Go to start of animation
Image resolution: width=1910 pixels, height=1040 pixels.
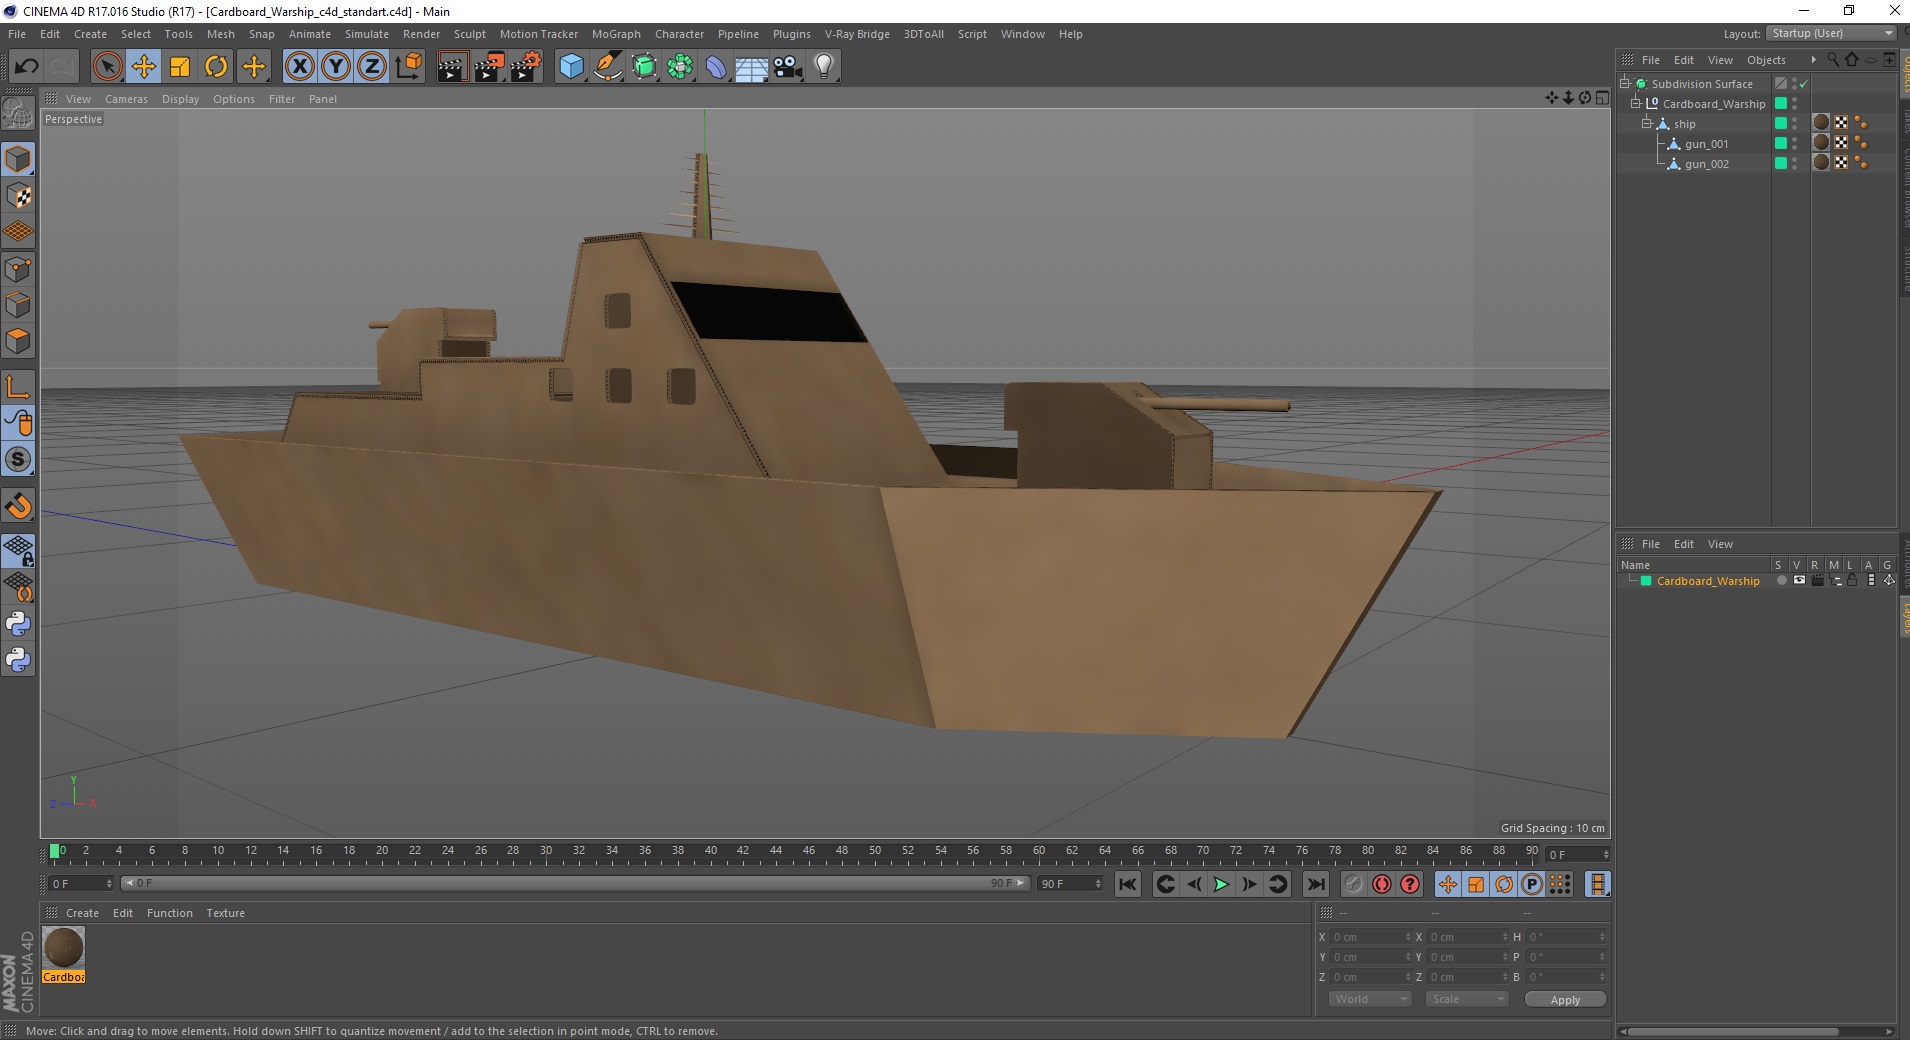pos(1127,884)
